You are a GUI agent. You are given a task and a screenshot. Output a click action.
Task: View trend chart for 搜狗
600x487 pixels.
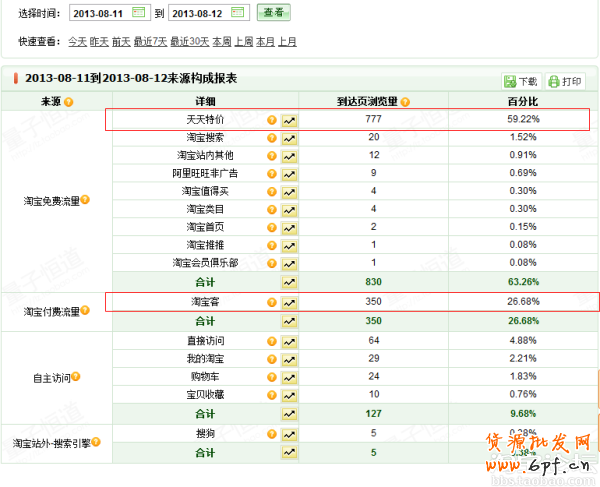click(x=289, y=435)
